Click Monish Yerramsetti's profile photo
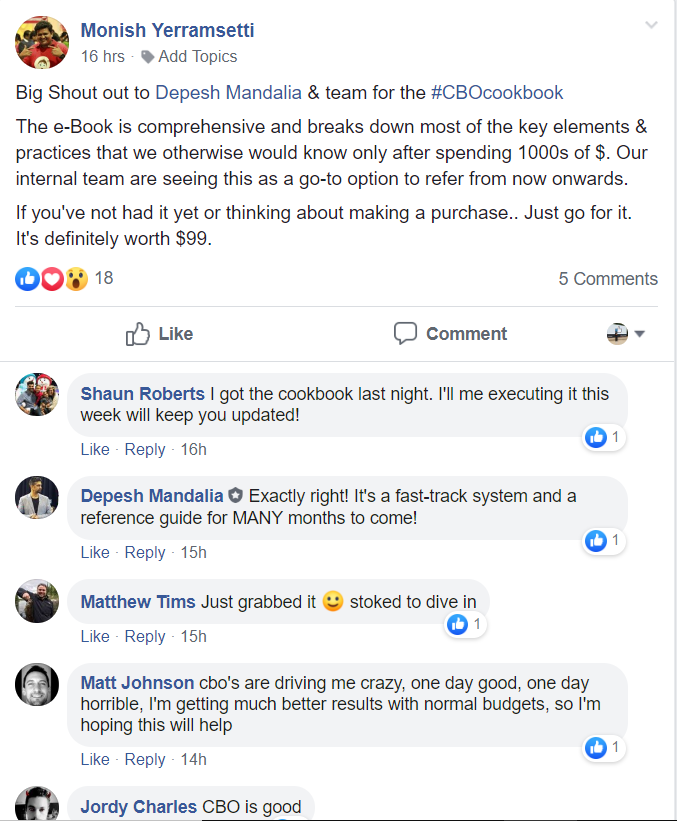The height and width of the screenshot is (821, 677). tap(42, 42)
